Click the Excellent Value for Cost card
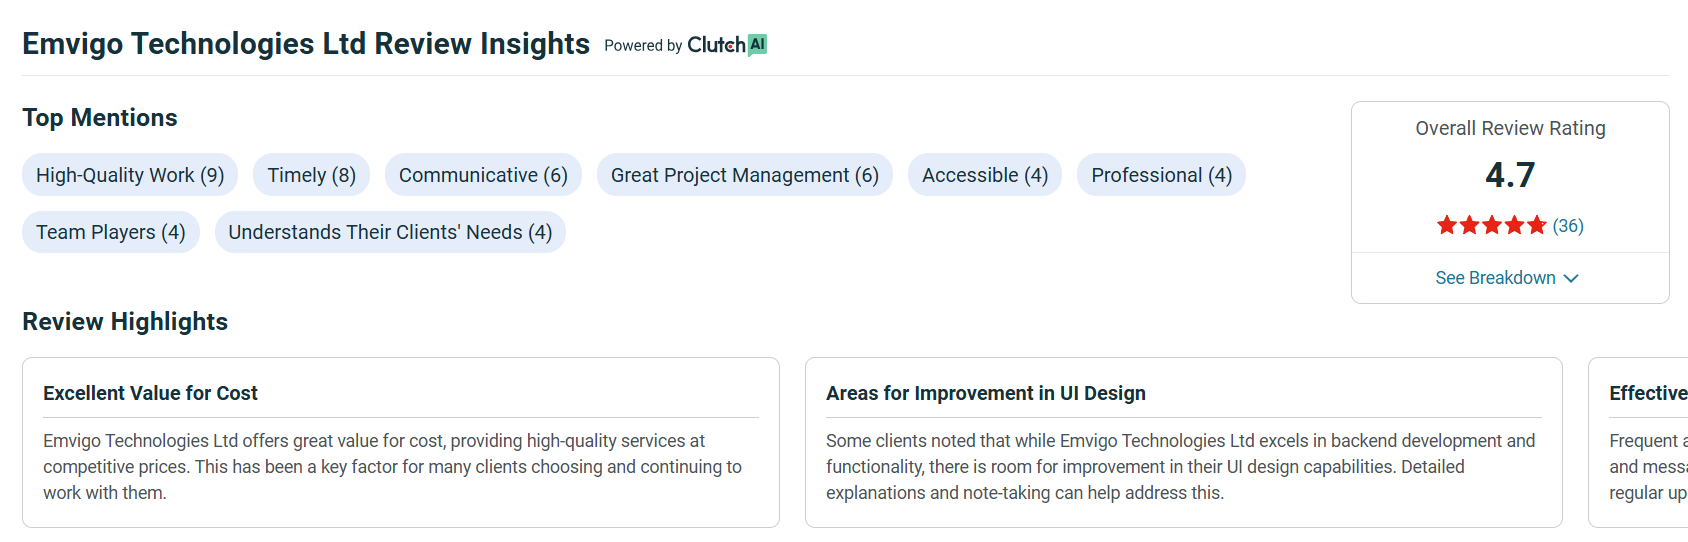1688x542 pixels. [x=401, y=442]
